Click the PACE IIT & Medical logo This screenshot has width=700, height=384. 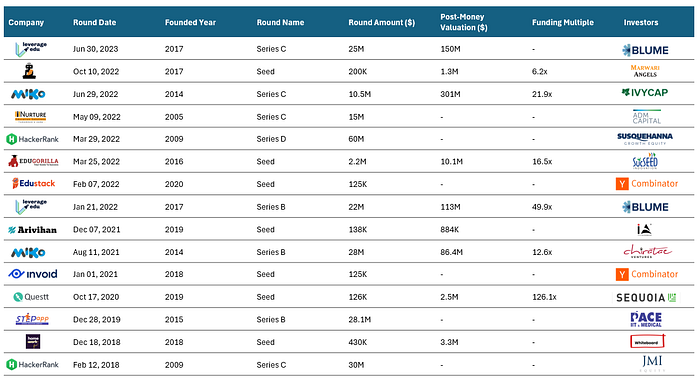646,319
